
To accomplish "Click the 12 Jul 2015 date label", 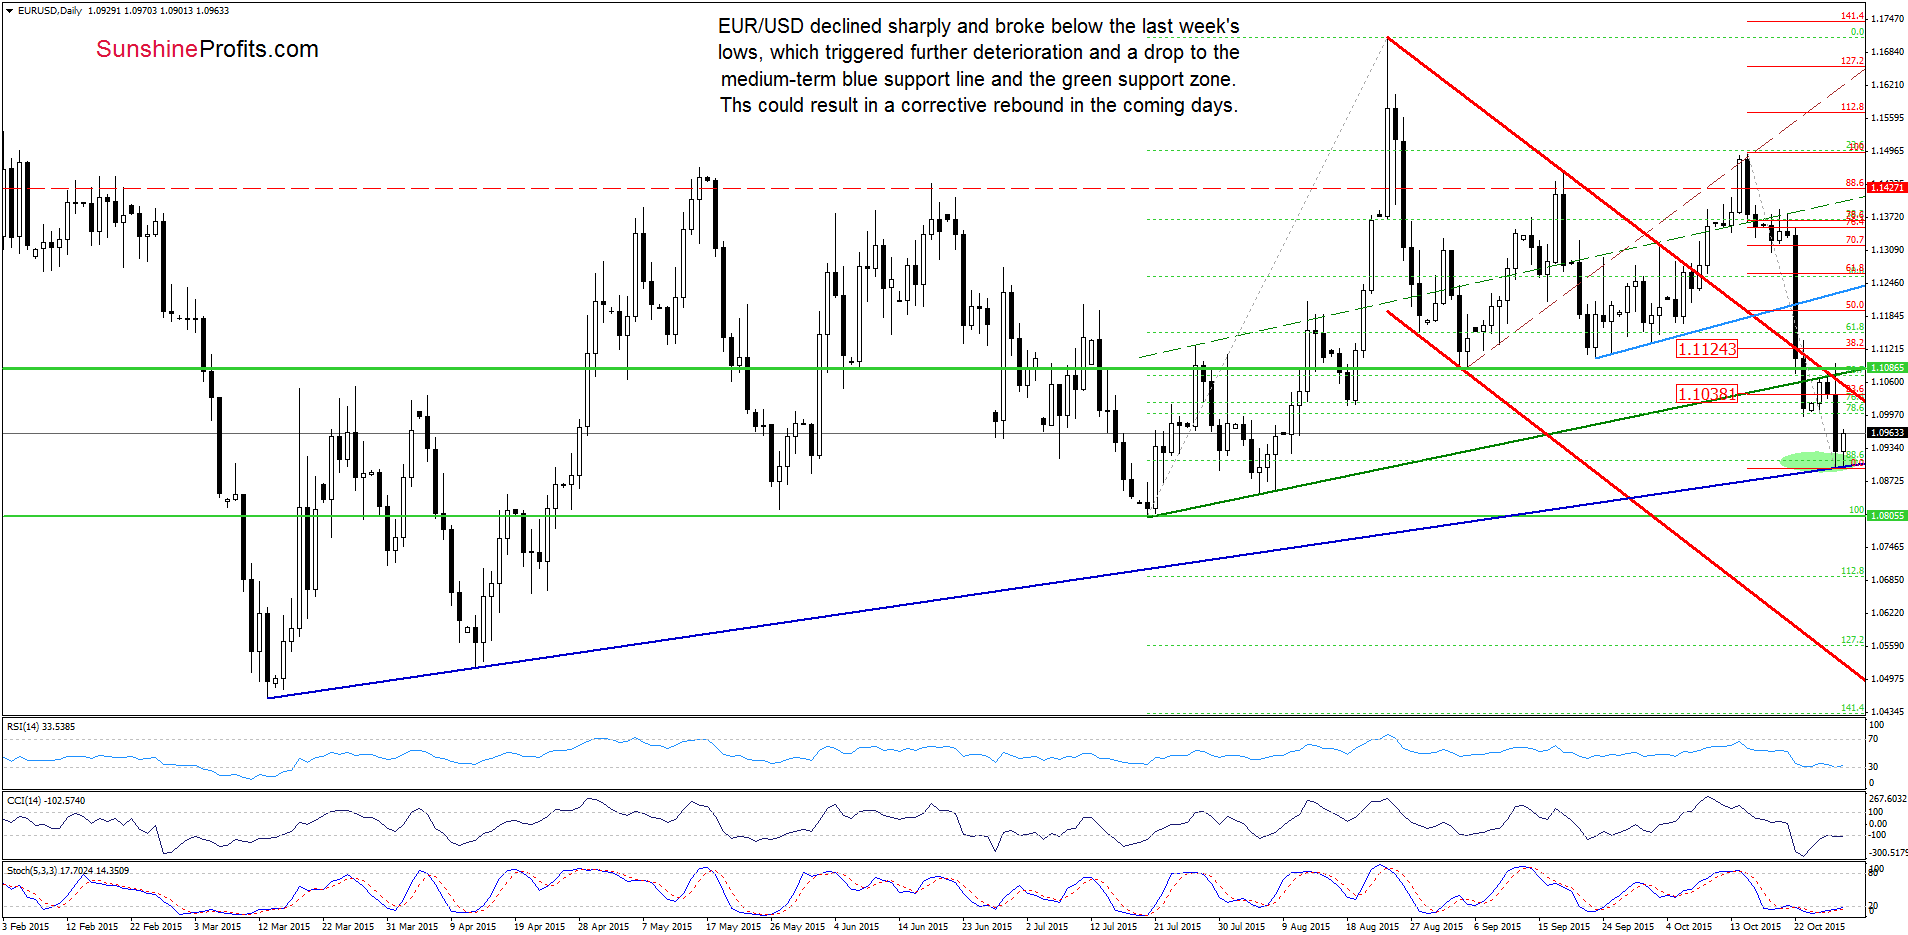I will click(x=1114, y=927).
